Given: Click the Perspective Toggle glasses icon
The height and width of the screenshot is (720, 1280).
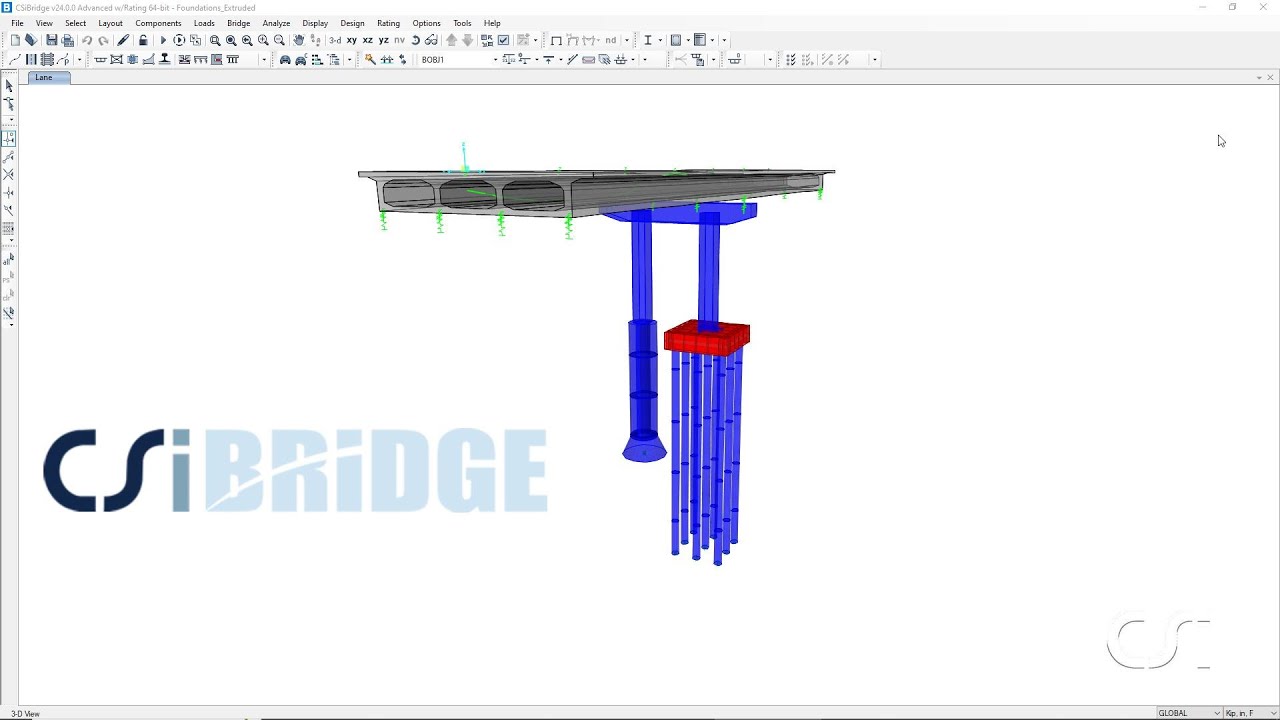Looking at the screenshot, I should point(431,40).
